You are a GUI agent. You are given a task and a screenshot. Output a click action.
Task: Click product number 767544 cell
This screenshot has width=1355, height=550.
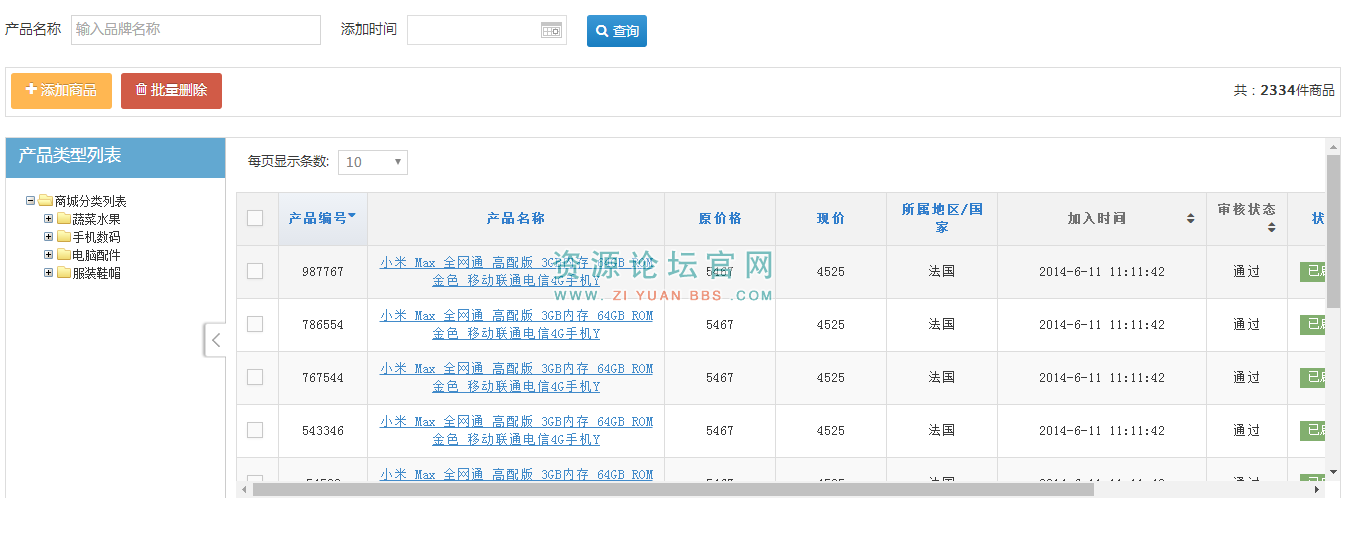coord(322,378)
